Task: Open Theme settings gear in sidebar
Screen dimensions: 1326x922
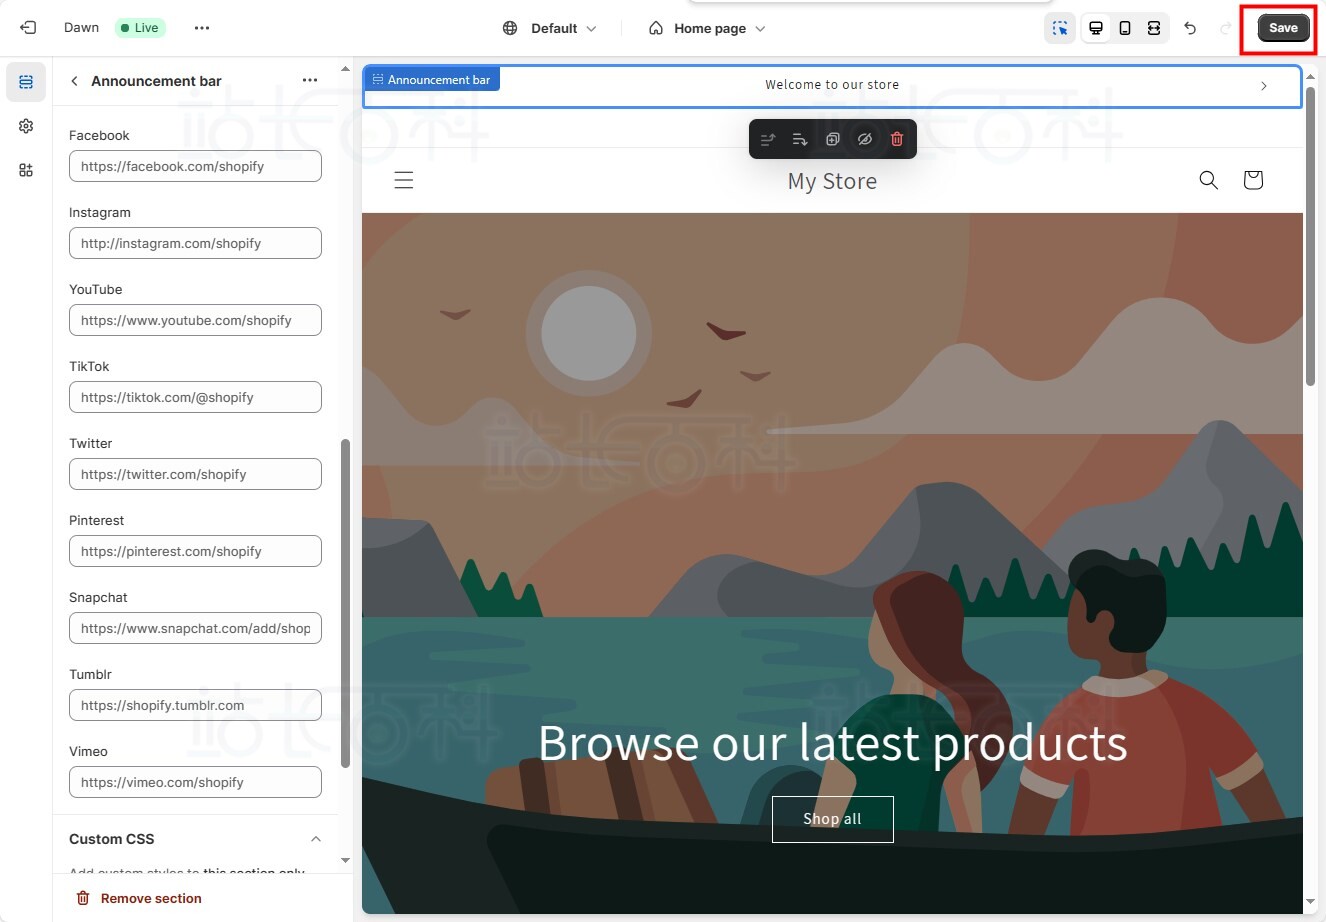Action: tap(26, 126)
